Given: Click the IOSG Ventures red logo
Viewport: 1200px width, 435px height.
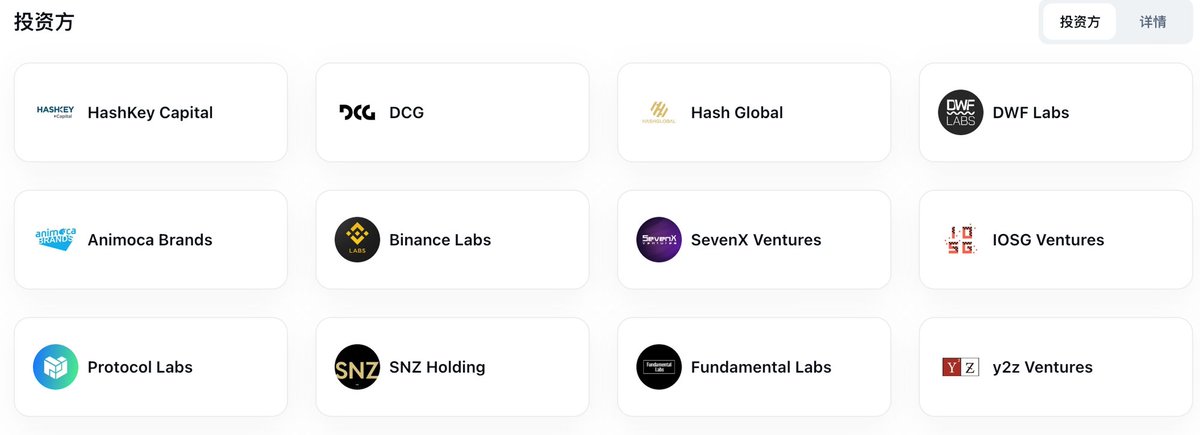Looking at the screenshot, I should pyautogui.click(x=961, y=240).
